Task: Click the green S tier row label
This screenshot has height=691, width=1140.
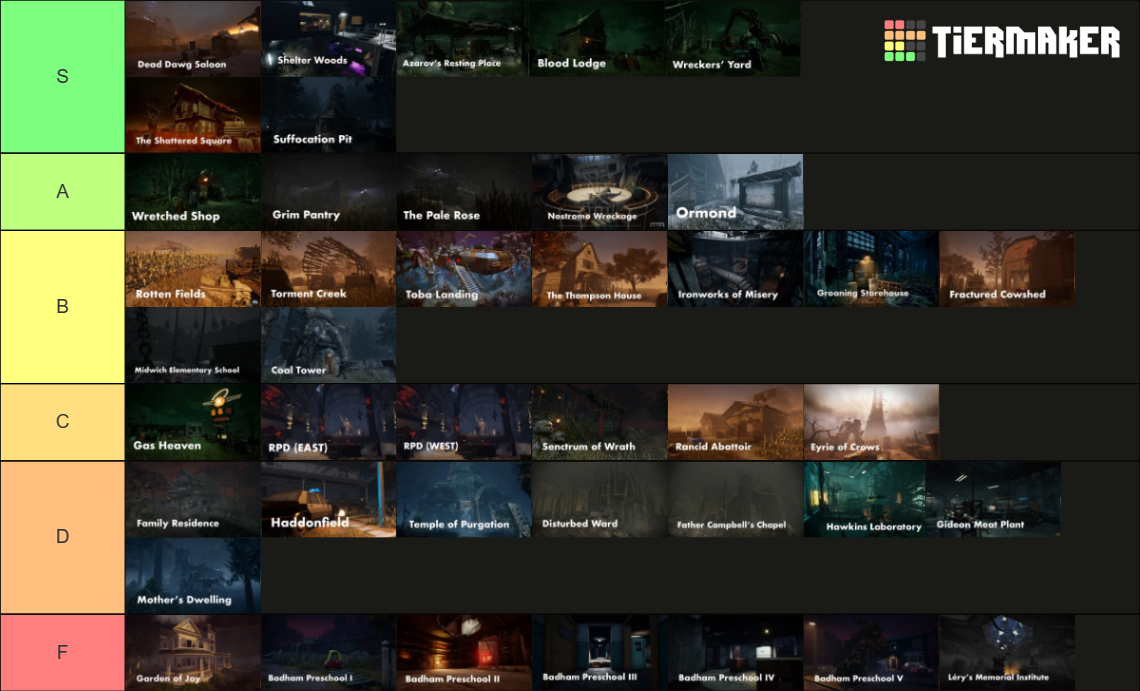Action: [62, 76]
